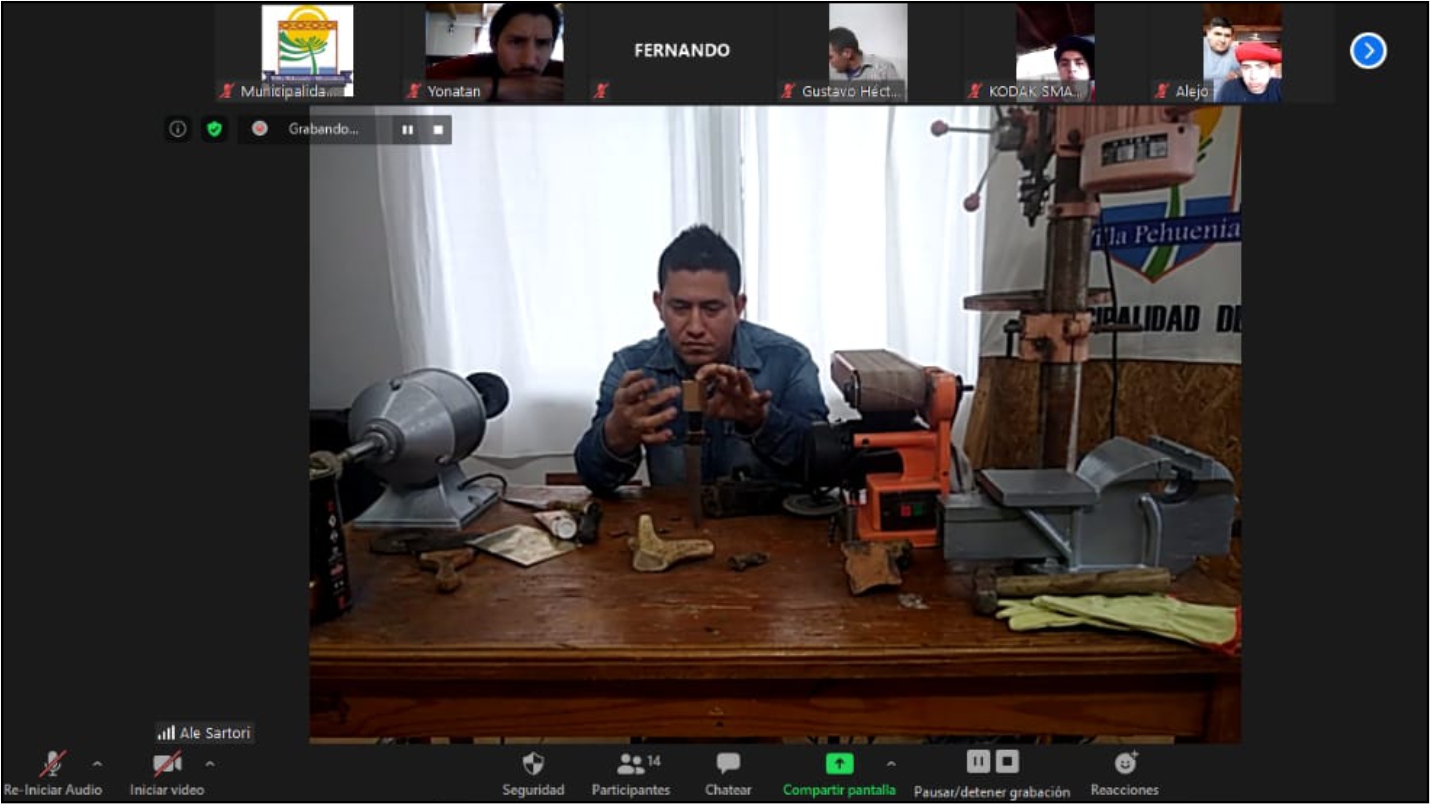Turn on camera with Iniciar video
The height and width of the screenshot is (804, 1430).
point(167,765)
